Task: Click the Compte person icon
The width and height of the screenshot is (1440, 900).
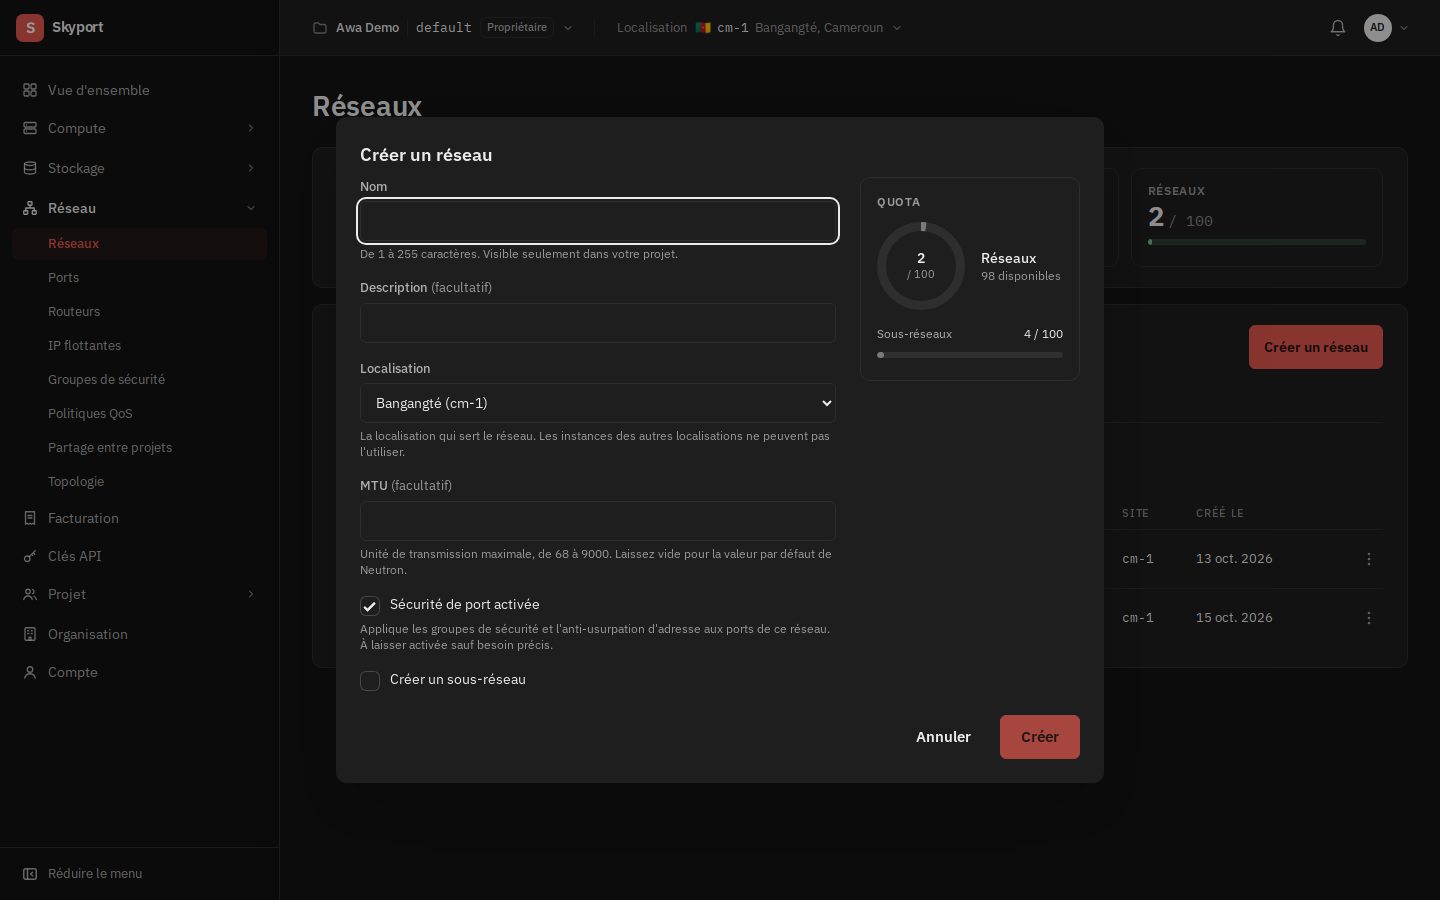Action: pyautogui.click(x=30, y=672)
